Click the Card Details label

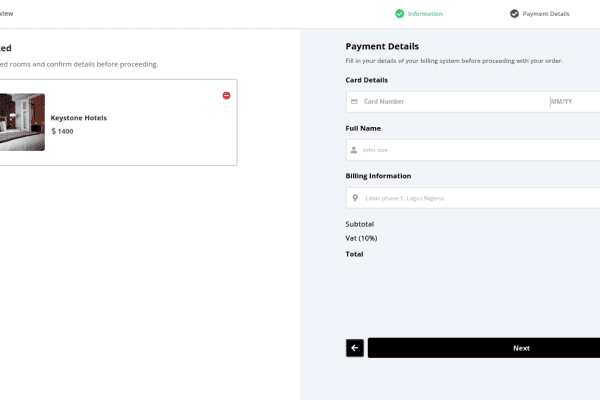click(367, 80)
